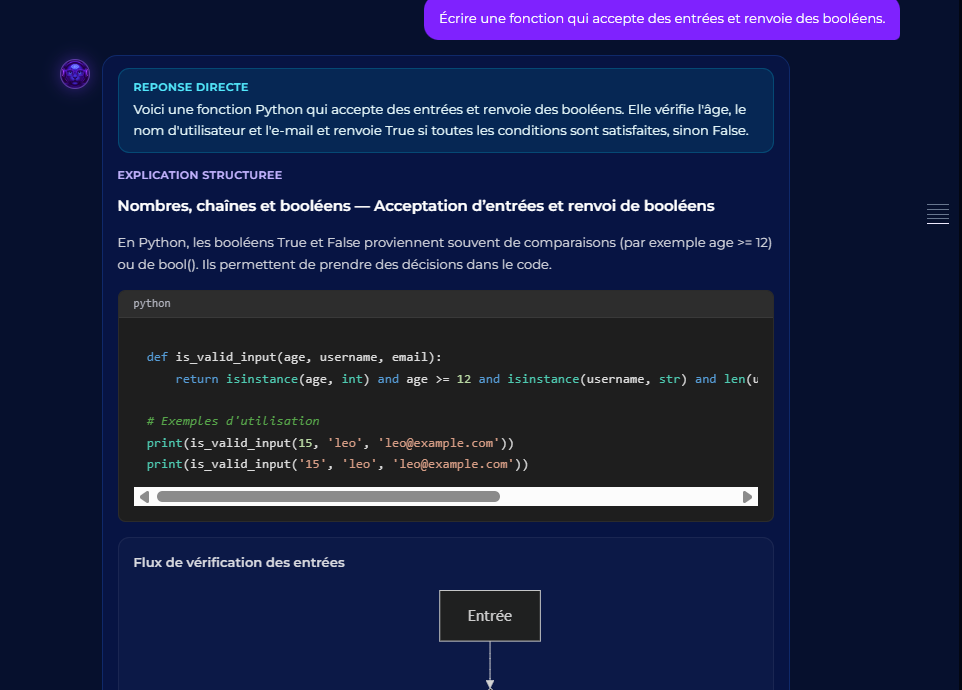Click the code scrollbar right arrow
The height and width of the screenshot is (690, 962).
coord(747,497)
